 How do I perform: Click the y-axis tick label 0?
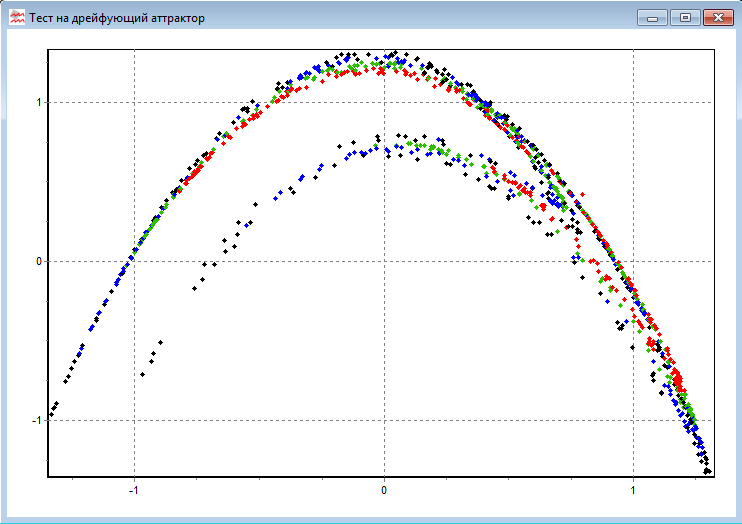click(x=38, y=262)
